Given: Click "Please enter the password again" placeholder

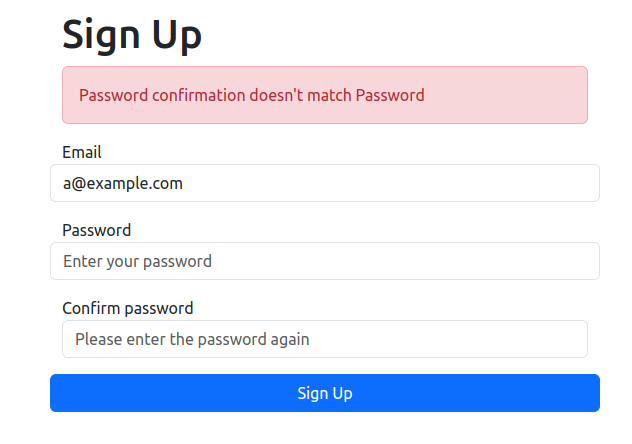Looking at the screenshot, I should click(x=192, y=339).
